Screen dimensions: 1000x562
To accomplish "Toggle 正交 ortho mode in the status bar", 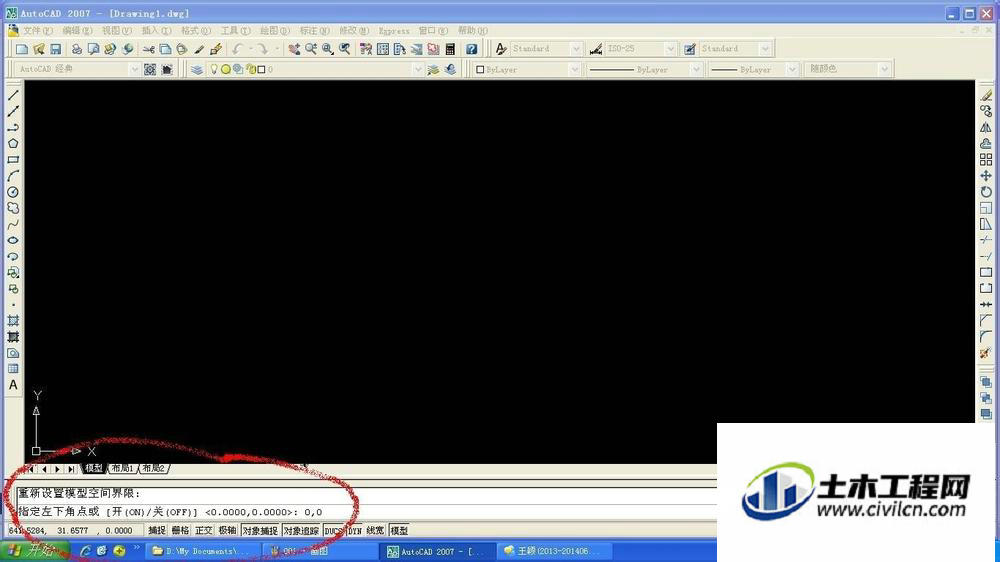I will [203, 530].
